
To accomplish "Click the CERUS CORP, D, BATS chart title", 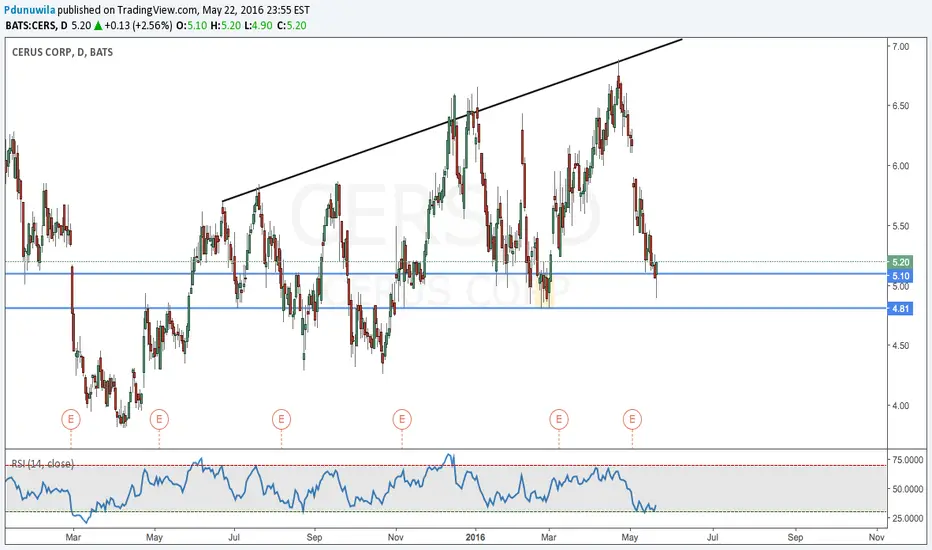I will tap(62, 52).
